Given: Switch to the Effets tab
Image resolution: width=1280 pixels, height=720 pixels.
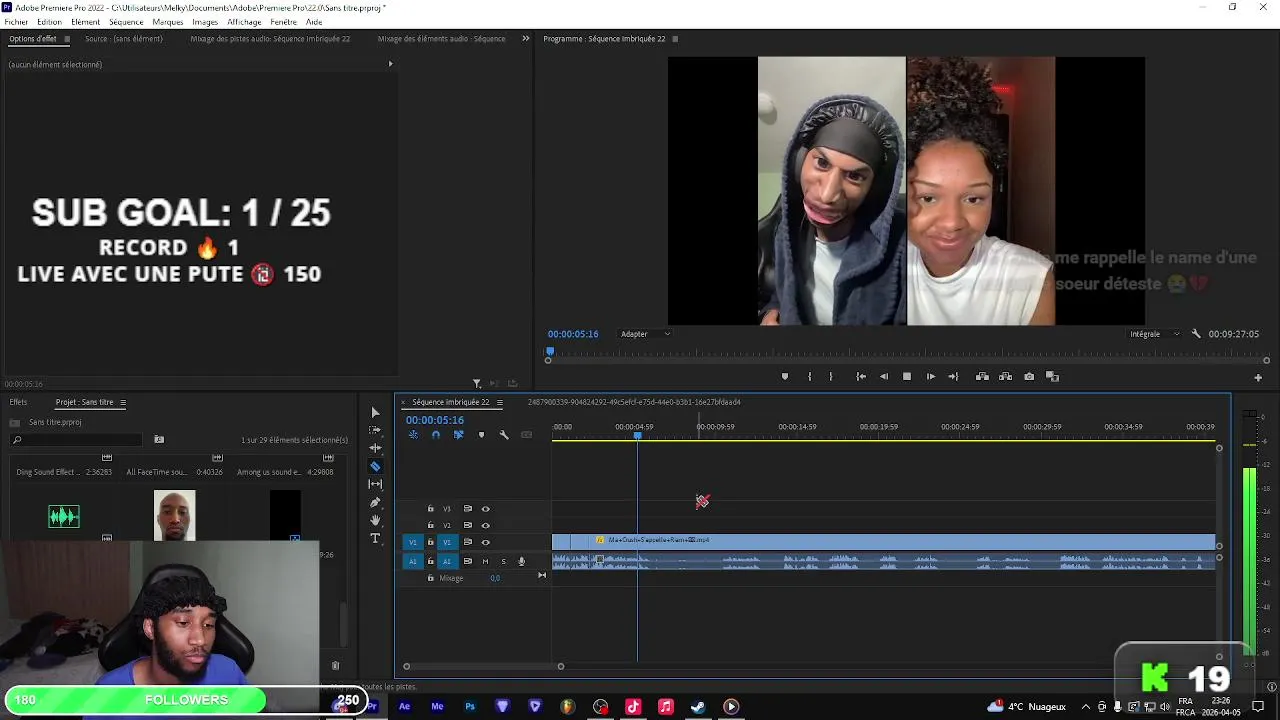Looking at the screenshot, I should (19, 402).
